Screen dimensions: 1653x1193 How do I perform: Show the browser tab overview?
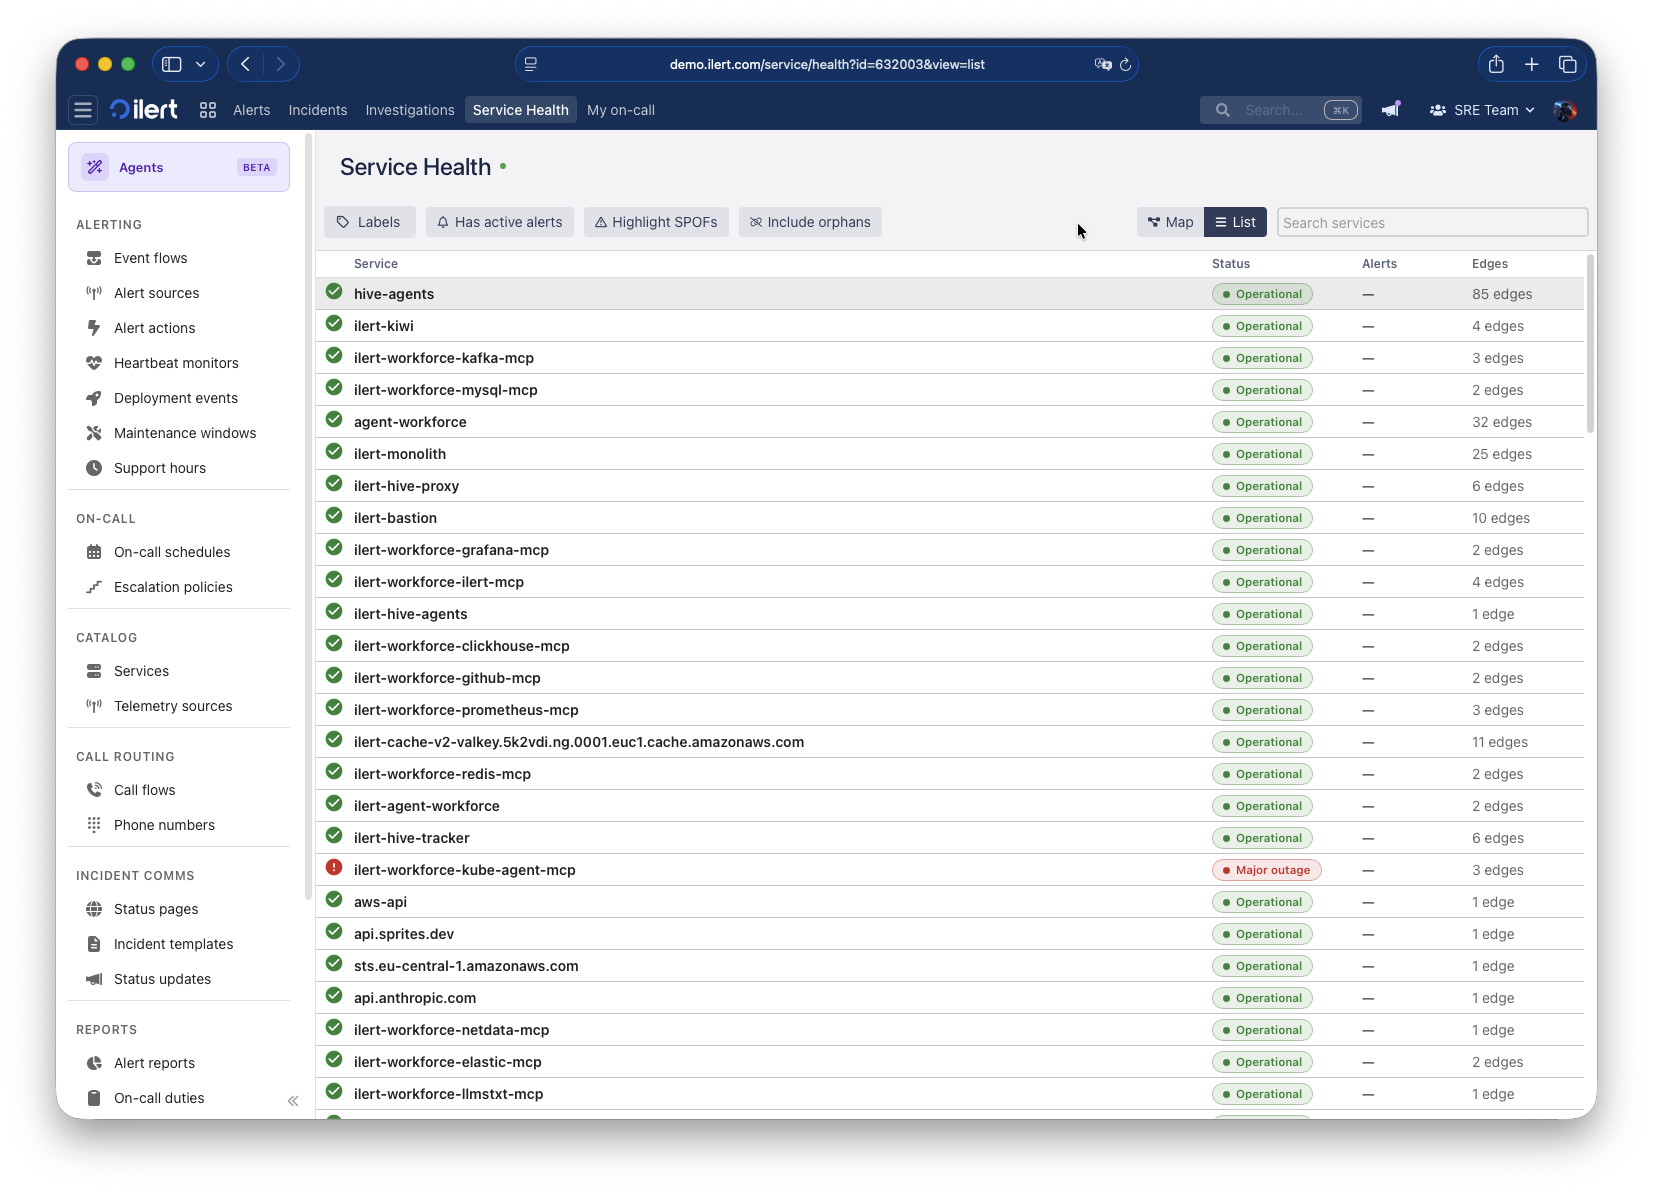point(1567,64)
